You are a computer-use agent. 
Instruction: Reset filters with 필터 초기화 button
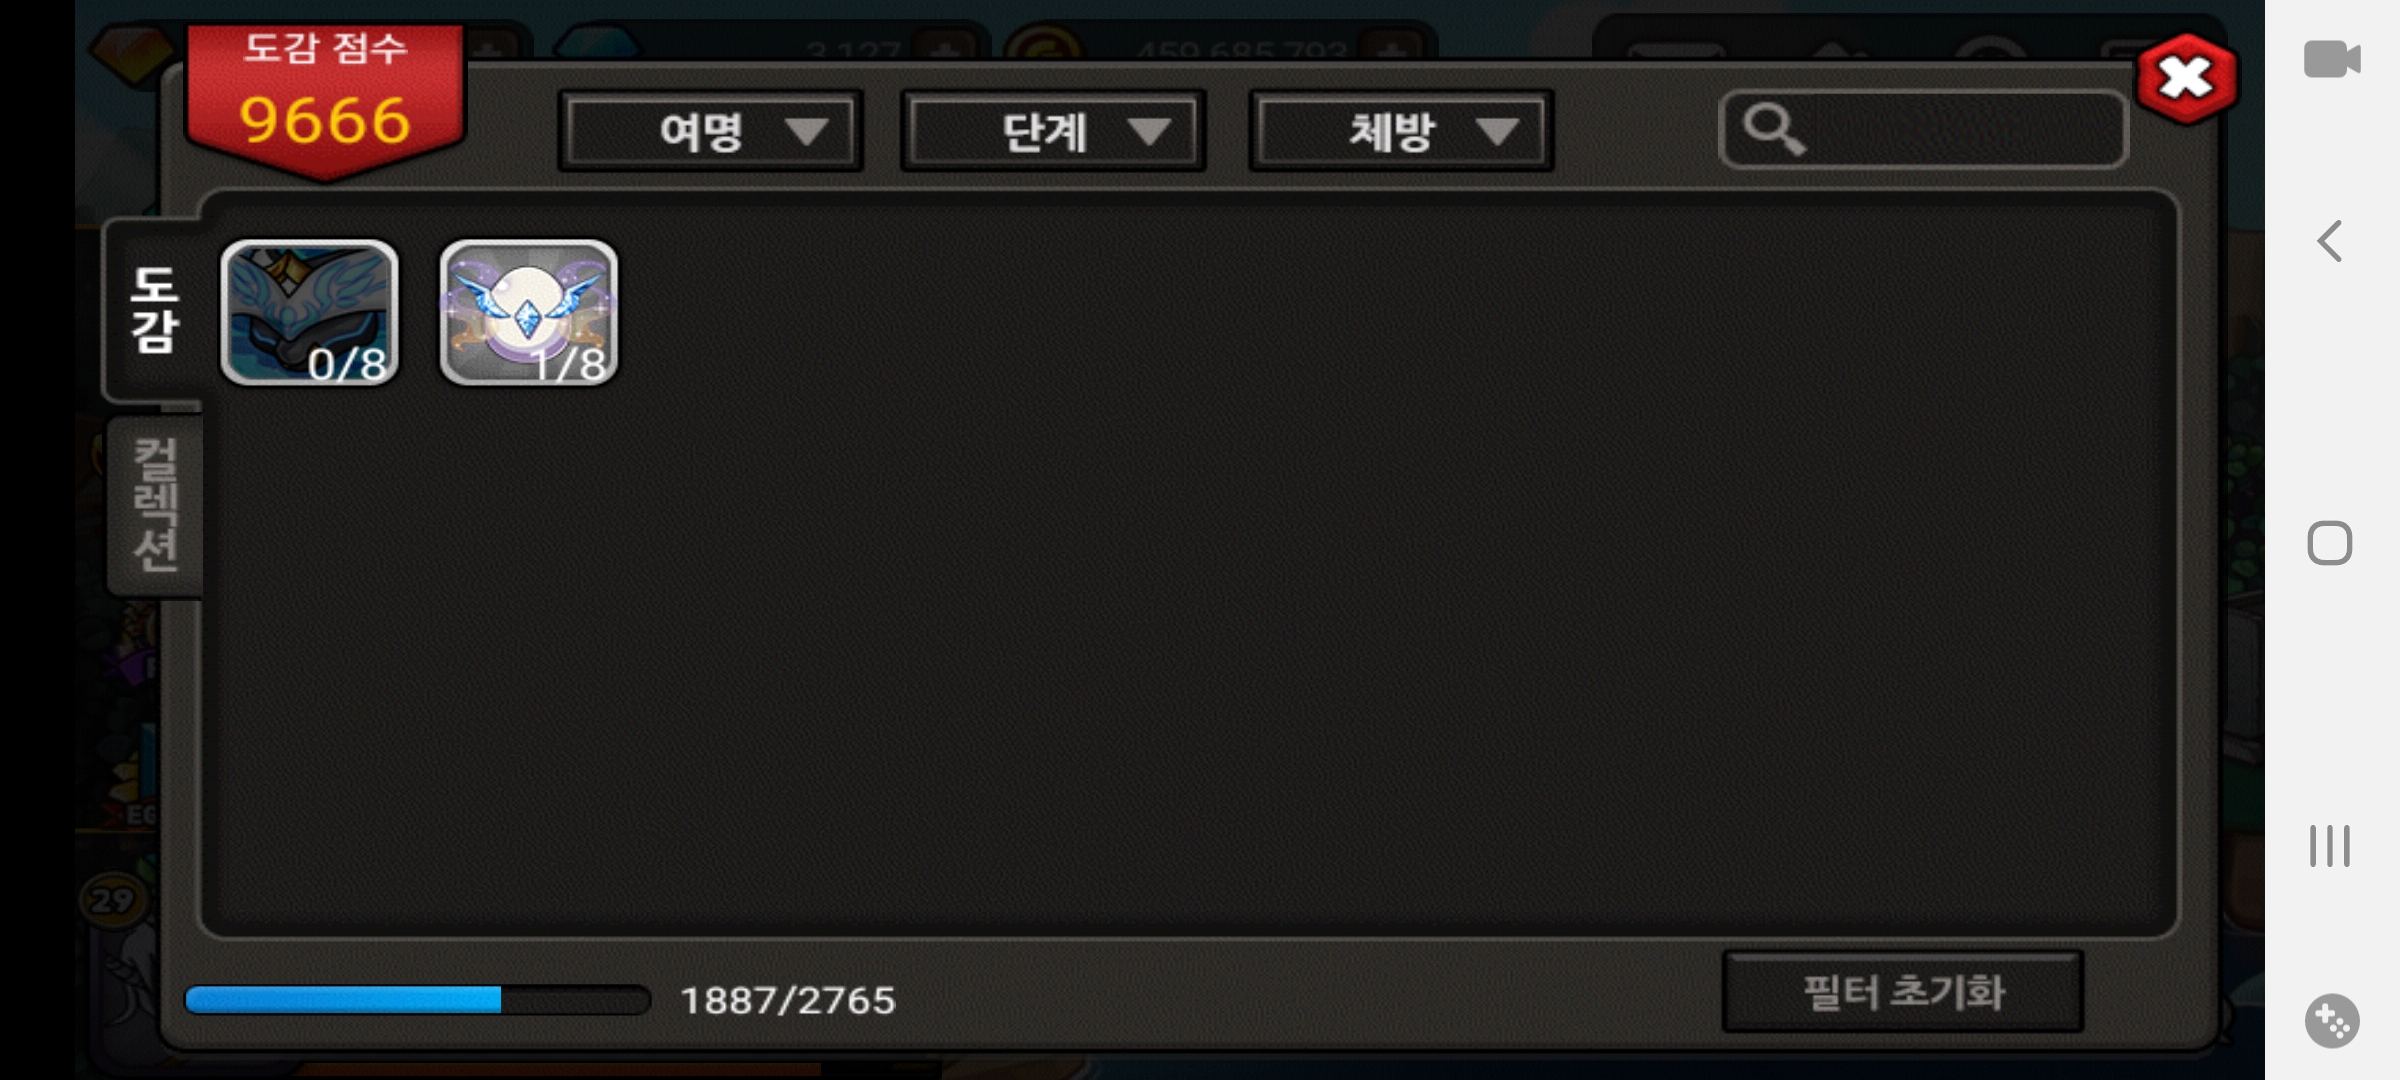tap(1903, 992)
